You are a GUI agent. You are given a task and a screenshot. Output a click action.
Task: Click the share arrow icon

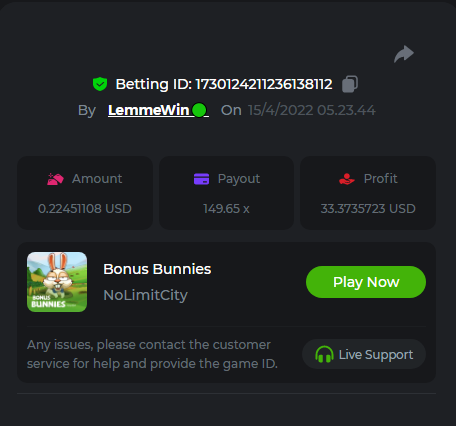[x=404, y=54]
